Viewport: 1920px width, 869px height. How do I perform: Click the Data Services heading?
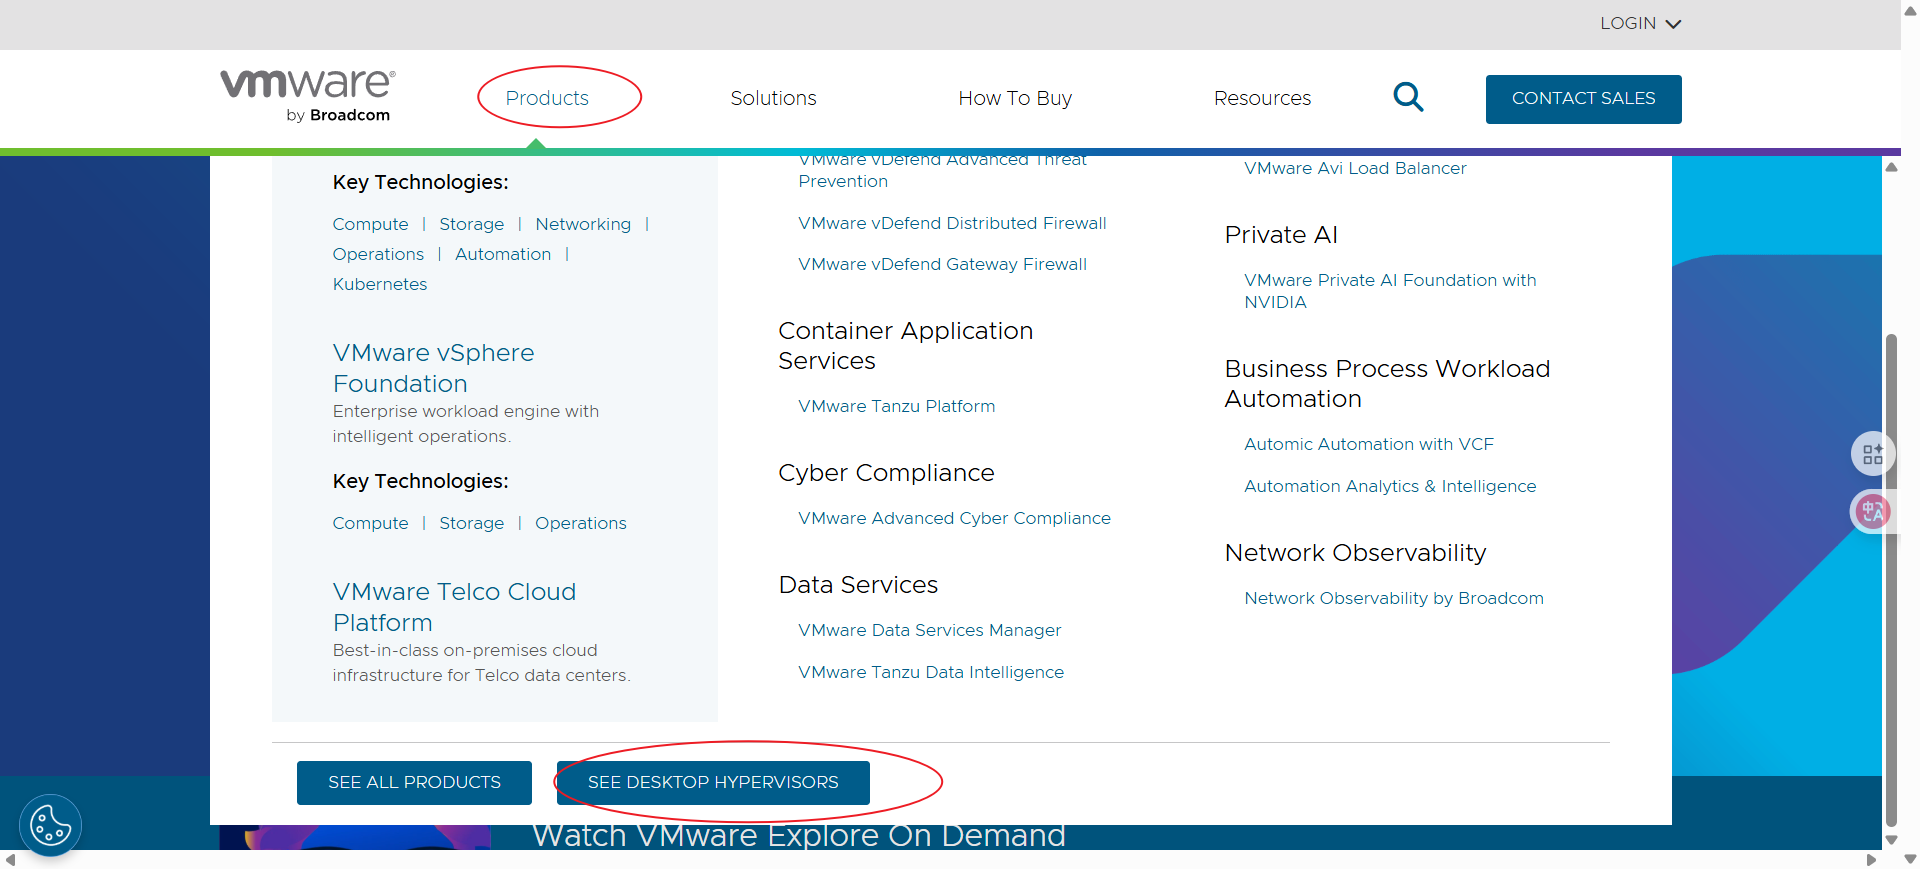coord(858,585)
